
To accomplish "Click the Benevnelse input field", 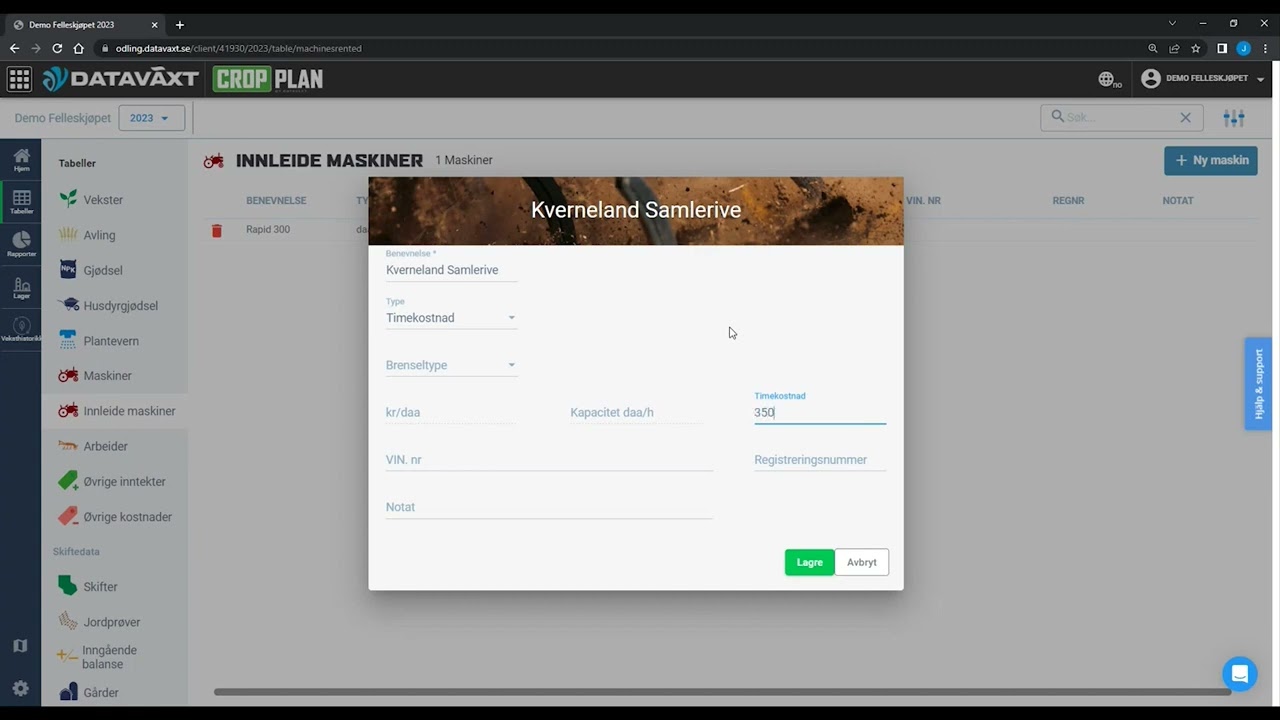I will (x=451, y=270).
